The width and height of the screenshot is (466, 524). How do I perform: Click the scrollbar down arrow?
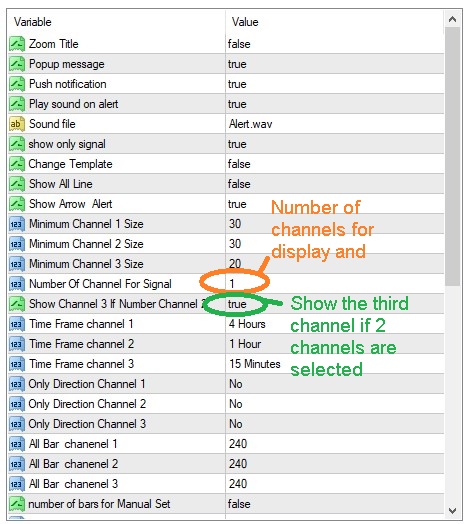pyautogui.click(x=453, y=511)
